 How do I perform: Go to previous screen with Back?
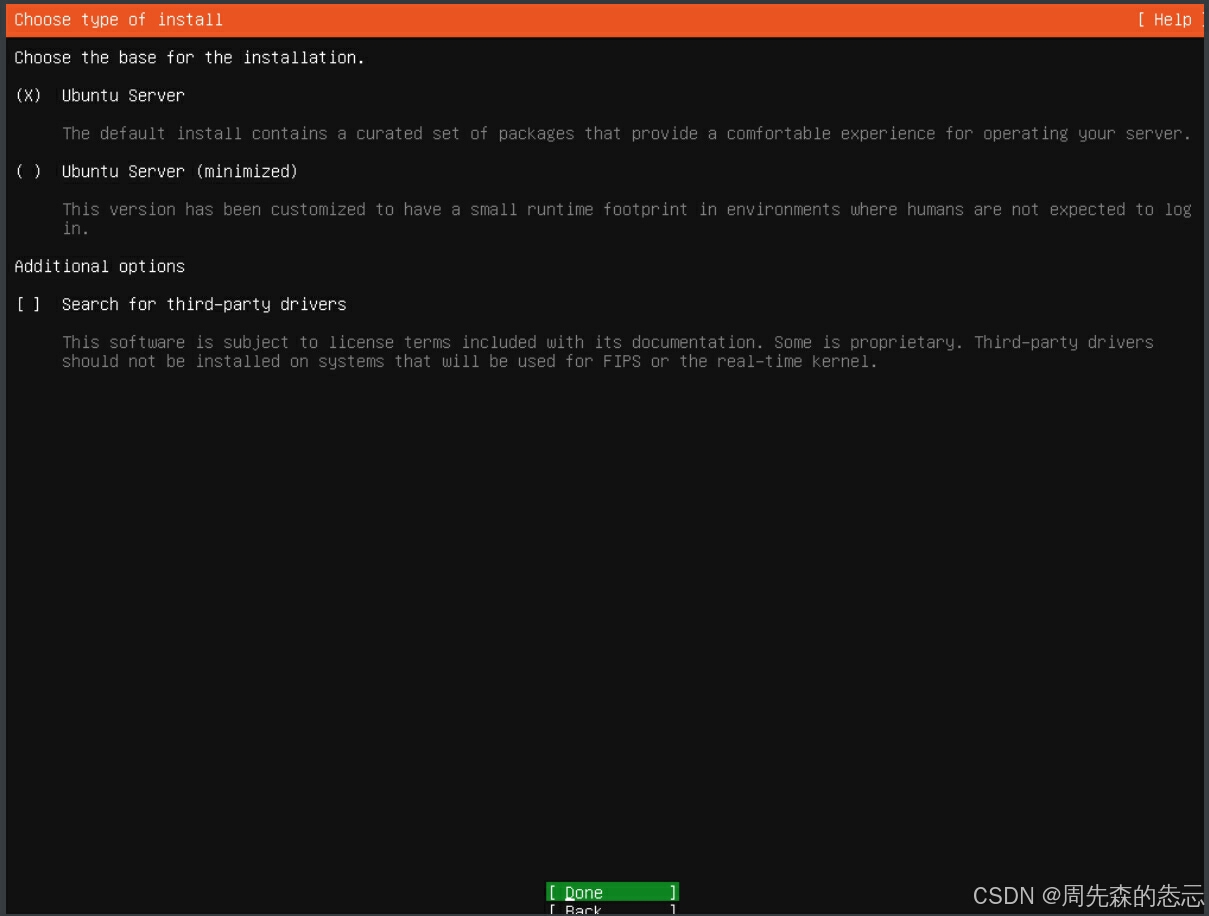tap(612, 909)
